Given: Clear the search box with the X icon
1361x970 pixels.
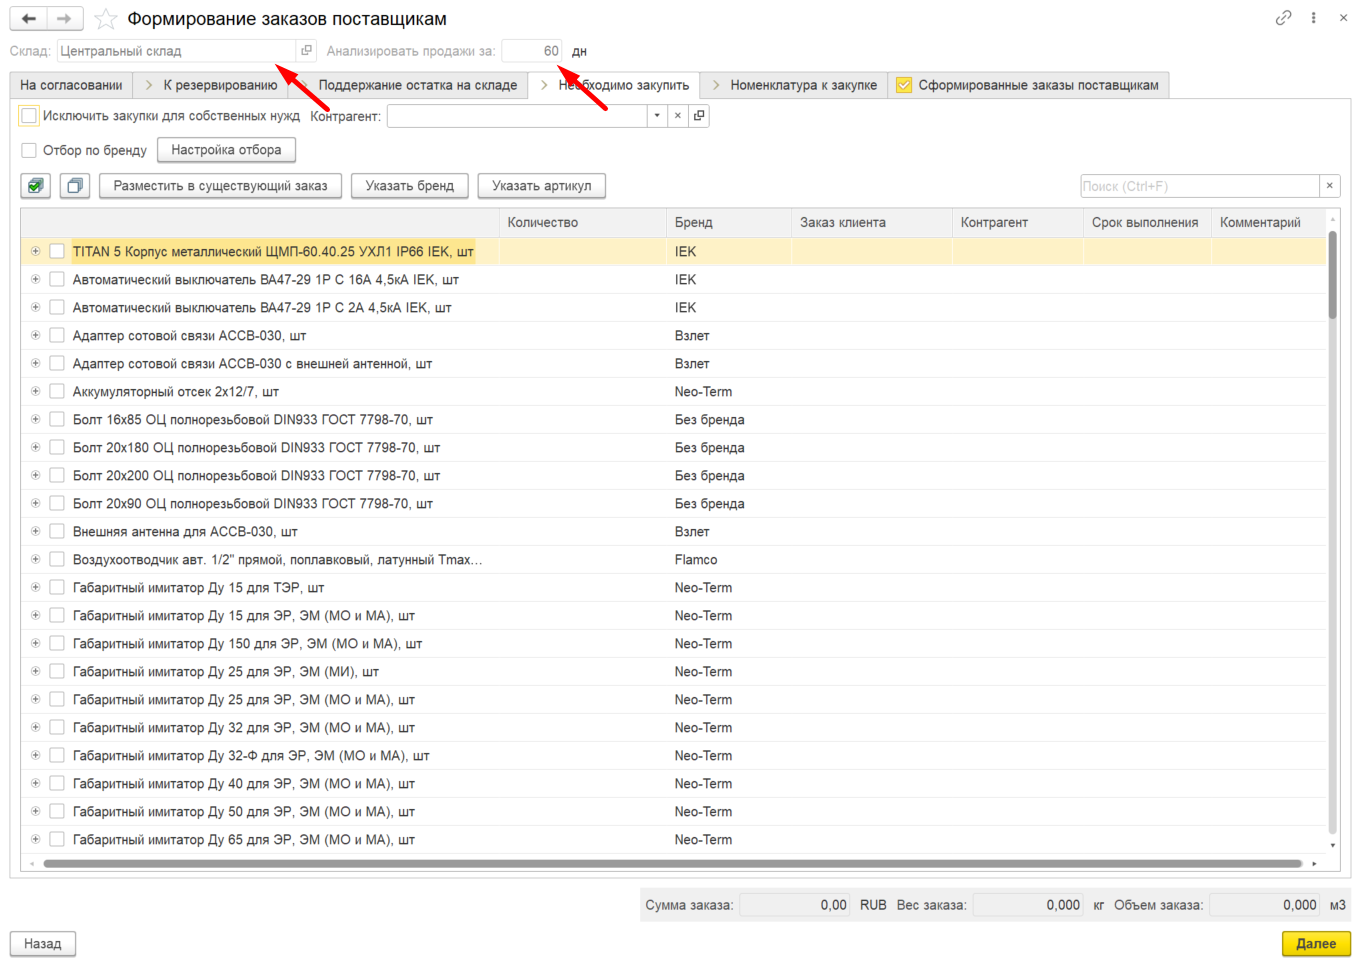Looking at the screenshot, I should click(x=1330, y=186).
